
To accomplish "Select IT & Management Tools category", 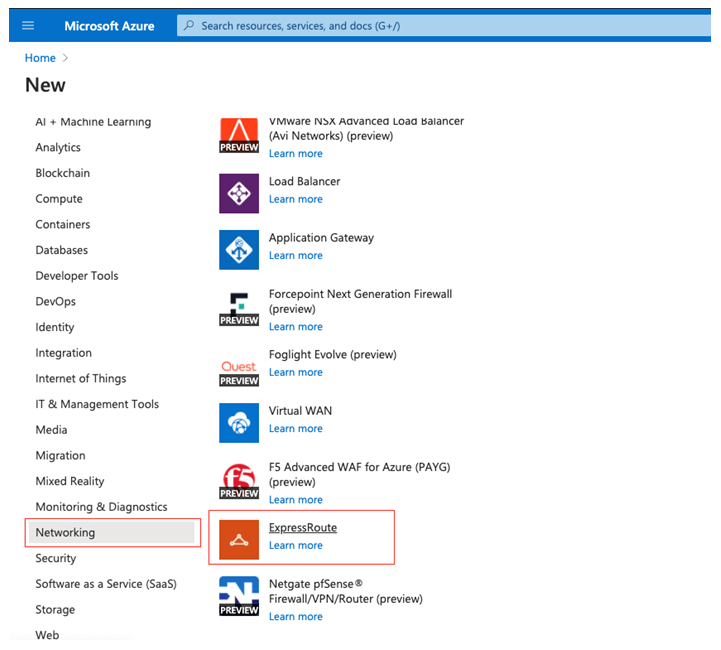I will pyautogui.click(x=97, y=404).
